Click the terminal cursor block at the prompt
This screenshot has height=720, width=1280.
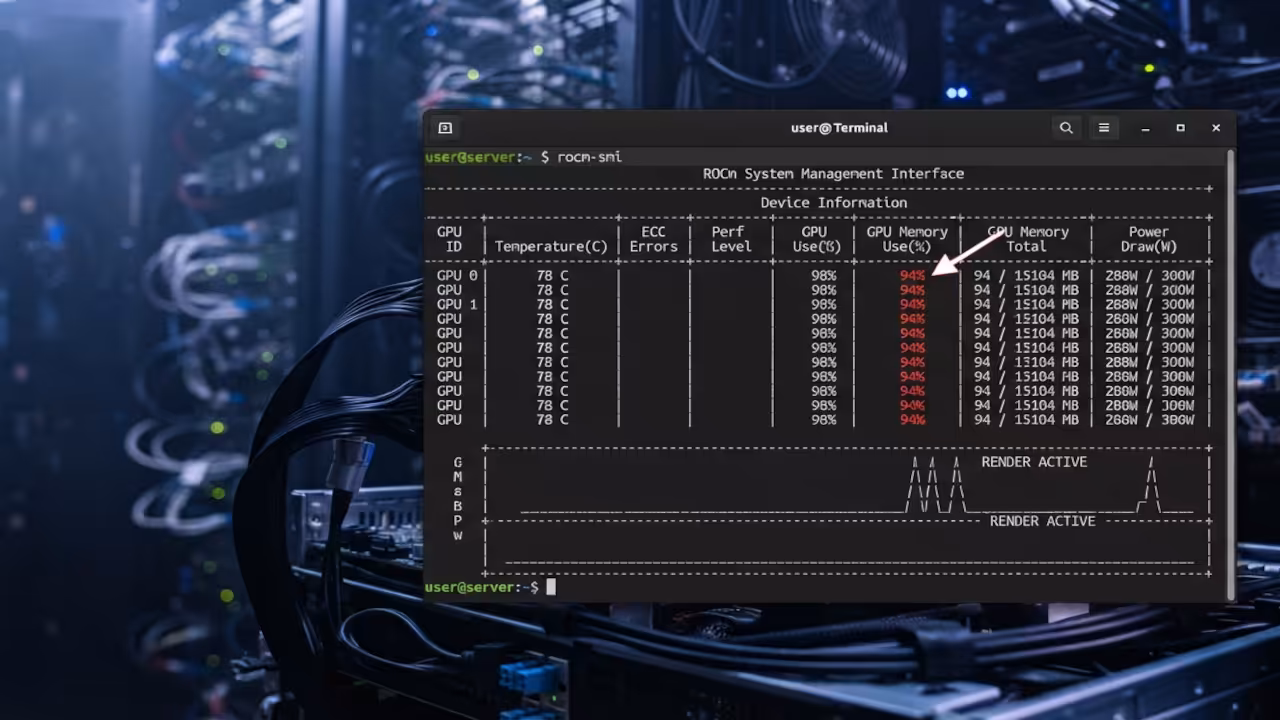tap(550, 587)
